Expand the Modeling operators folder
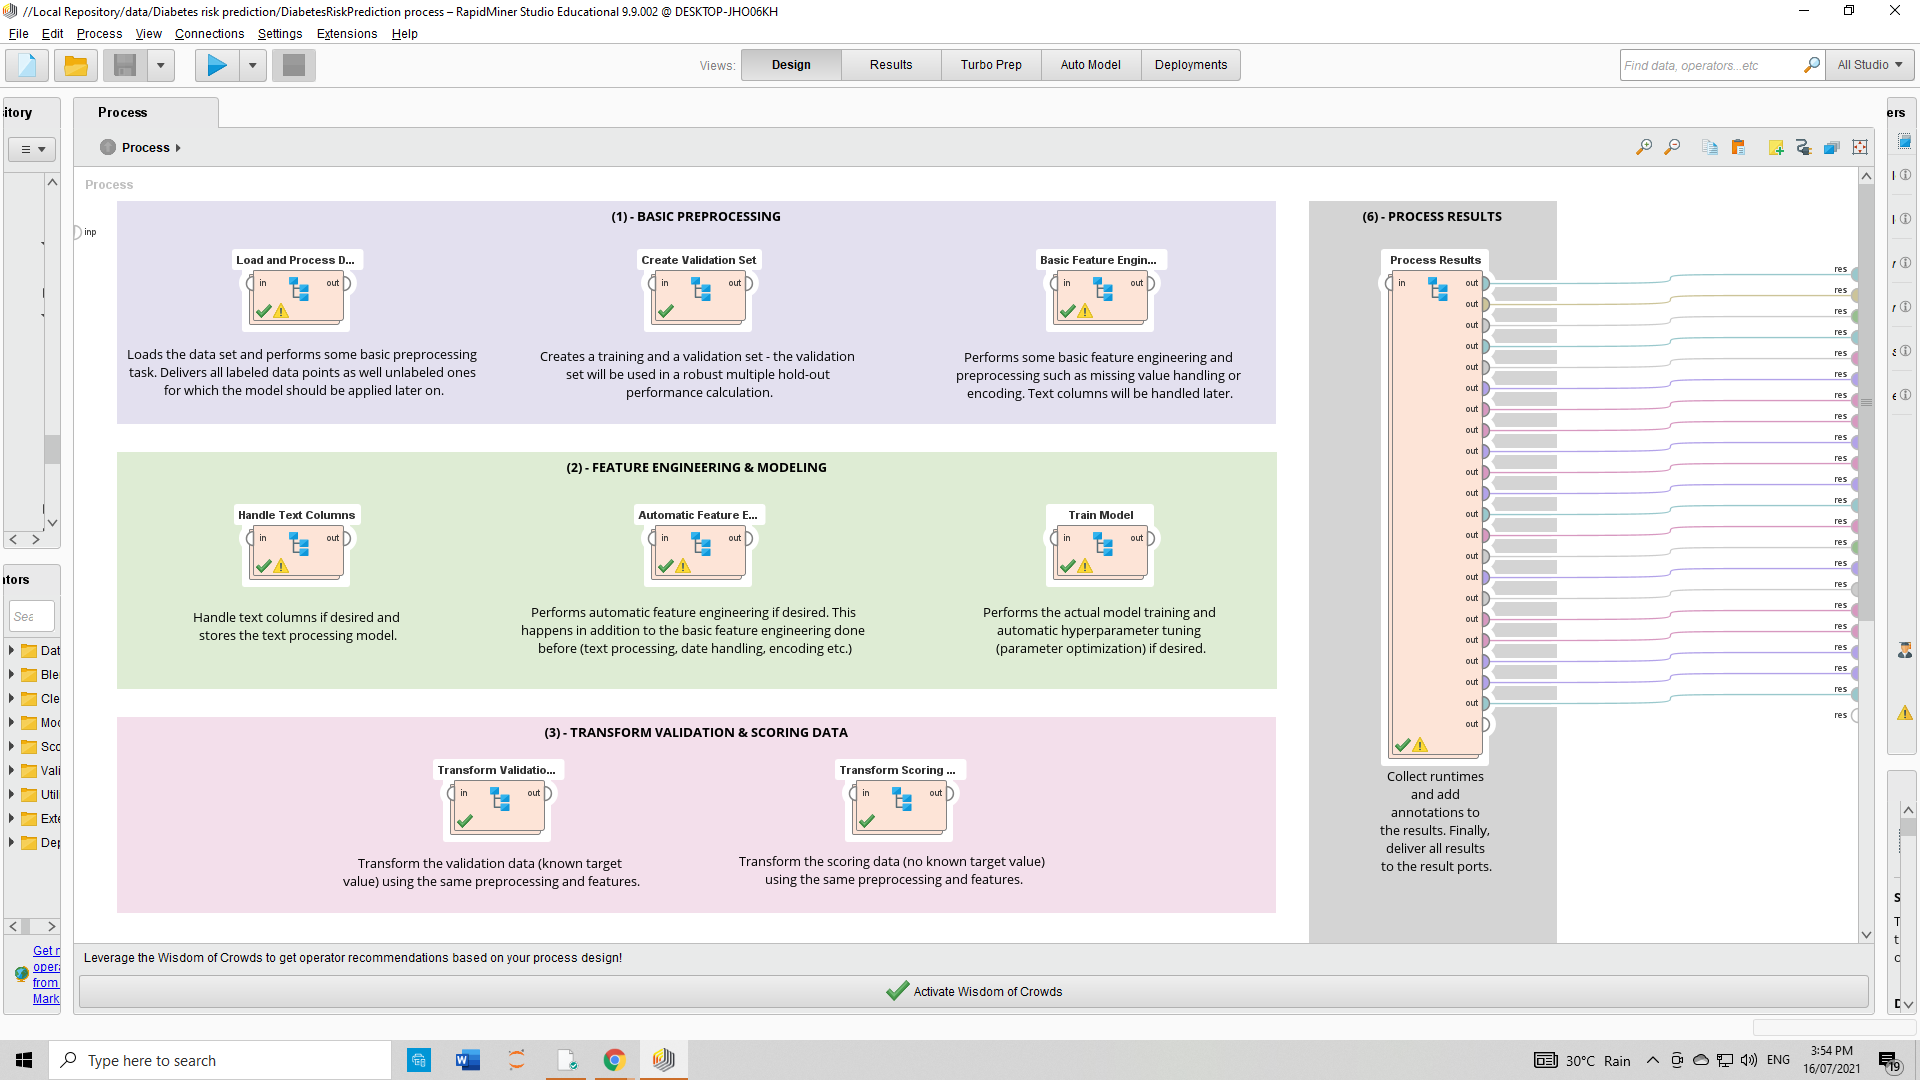 [11, 722]
